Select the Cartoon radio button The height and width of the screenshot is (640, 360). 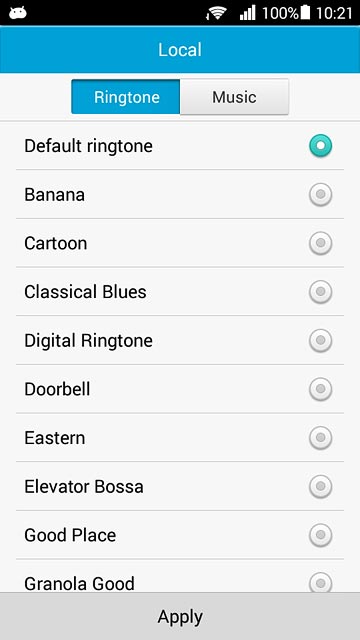[x=320, y=243]
